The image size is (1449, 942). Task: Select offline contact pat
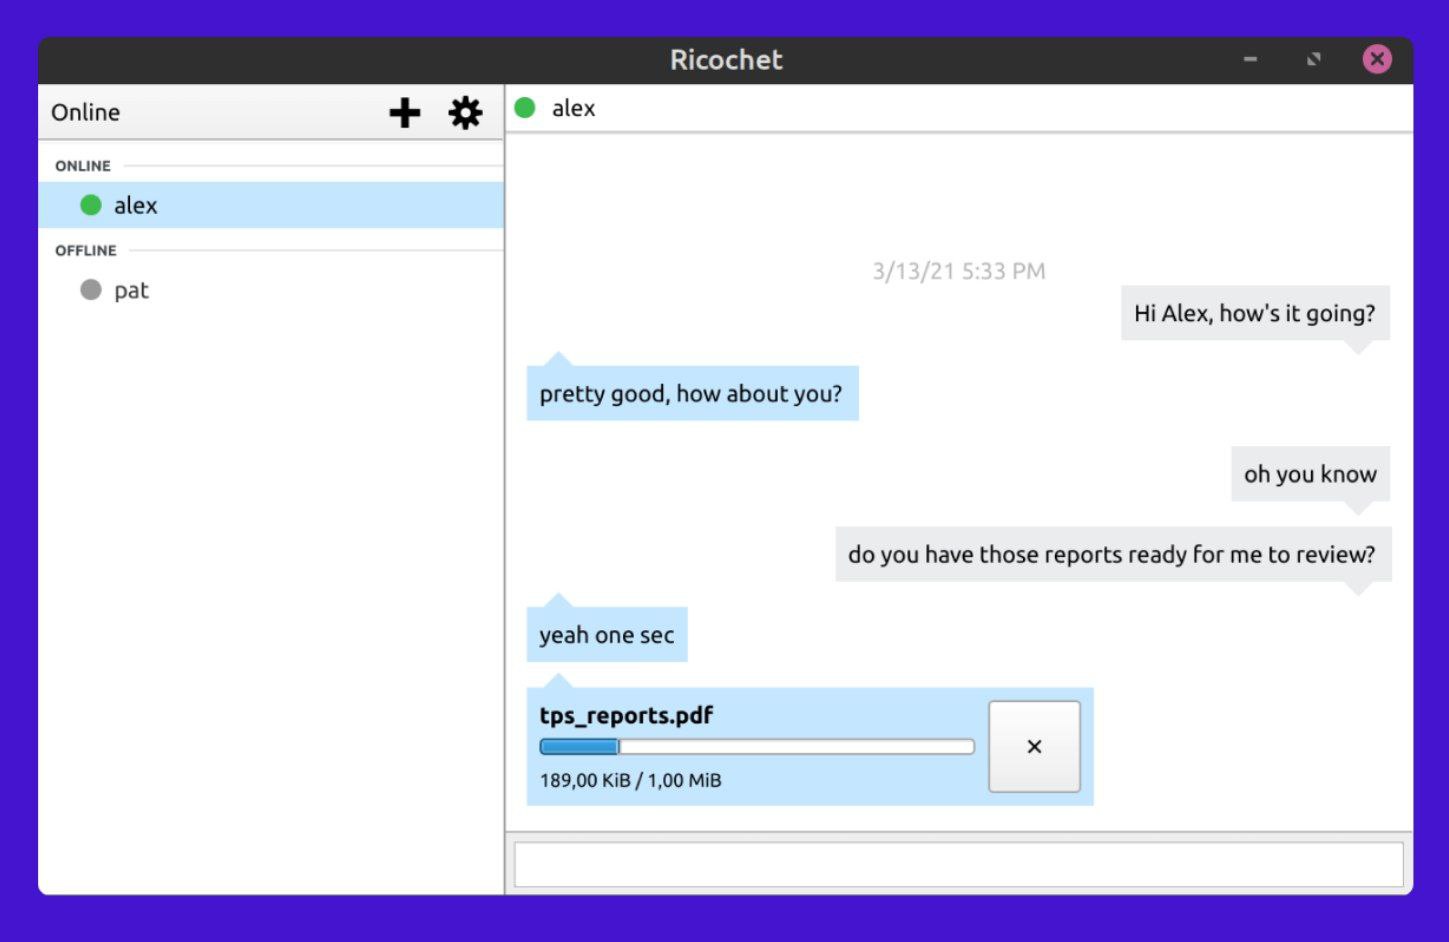tap(271, 290)
